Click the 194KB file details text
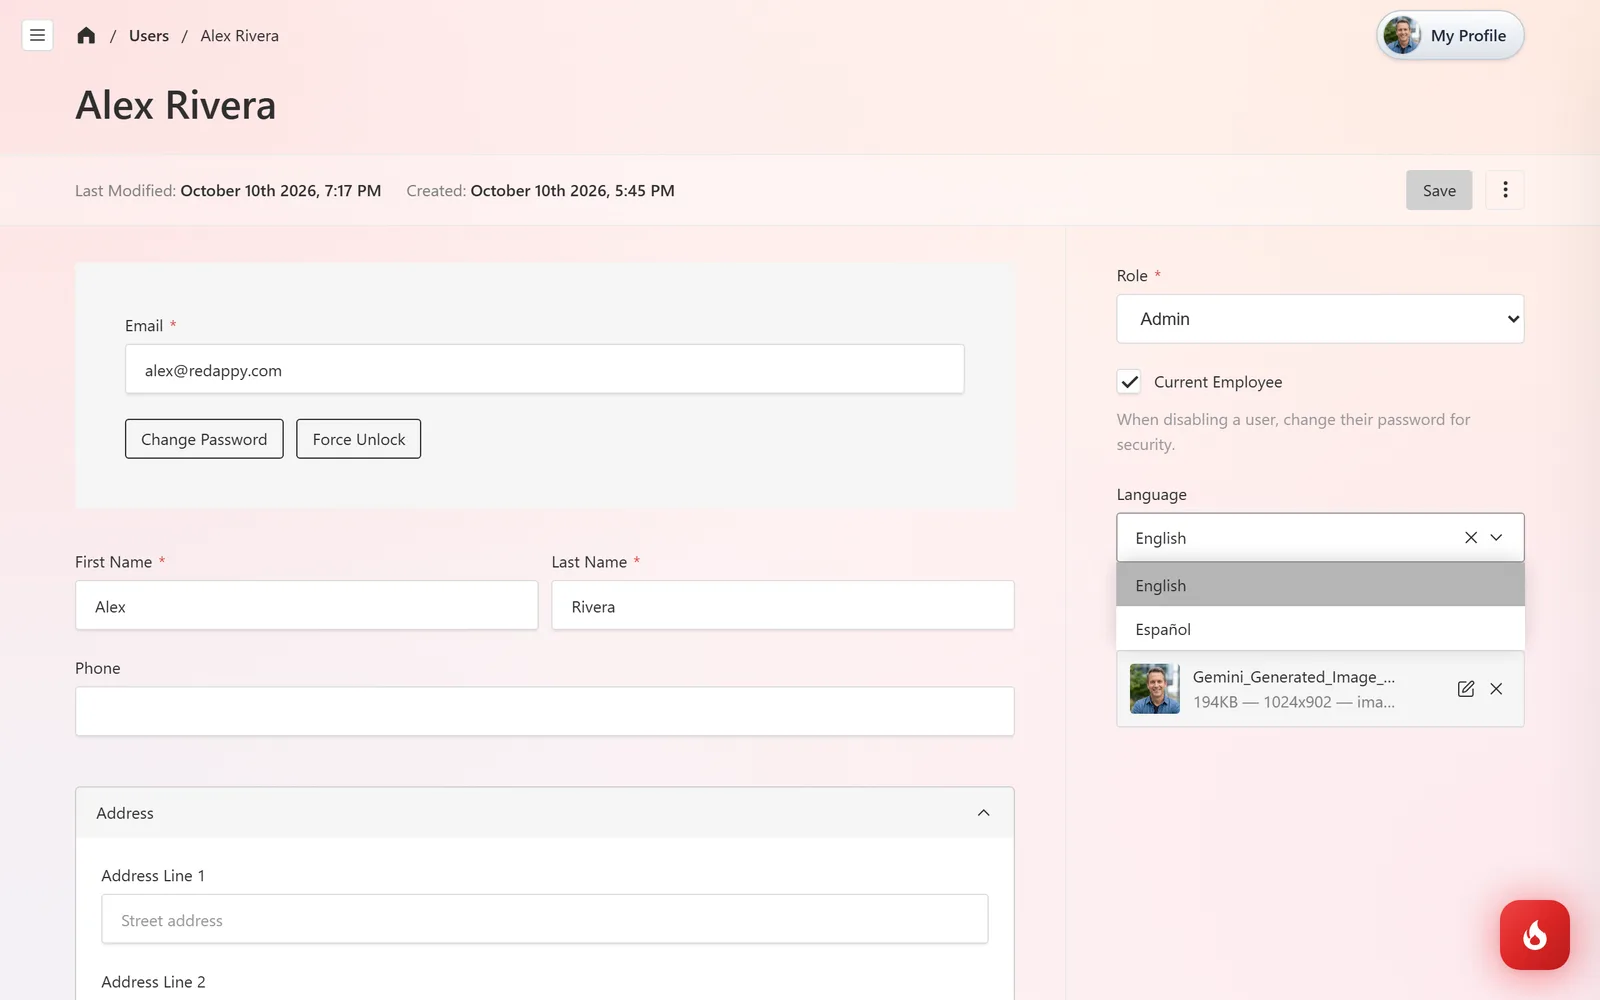The image size is (1600, 1000). click(1293, 702)
